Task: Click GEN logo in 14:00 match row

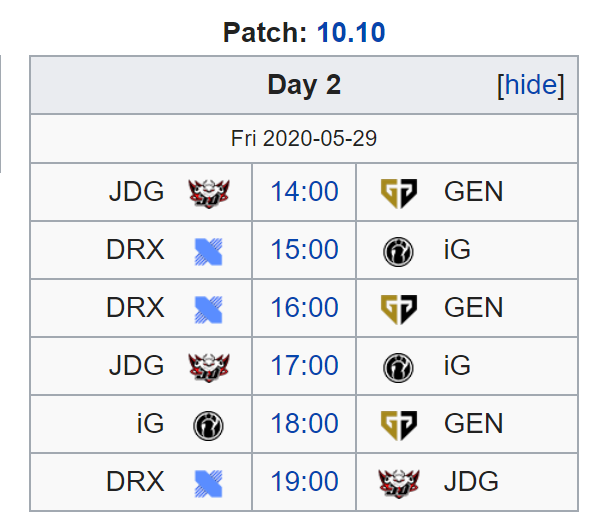Action: (x=399, y=193)
